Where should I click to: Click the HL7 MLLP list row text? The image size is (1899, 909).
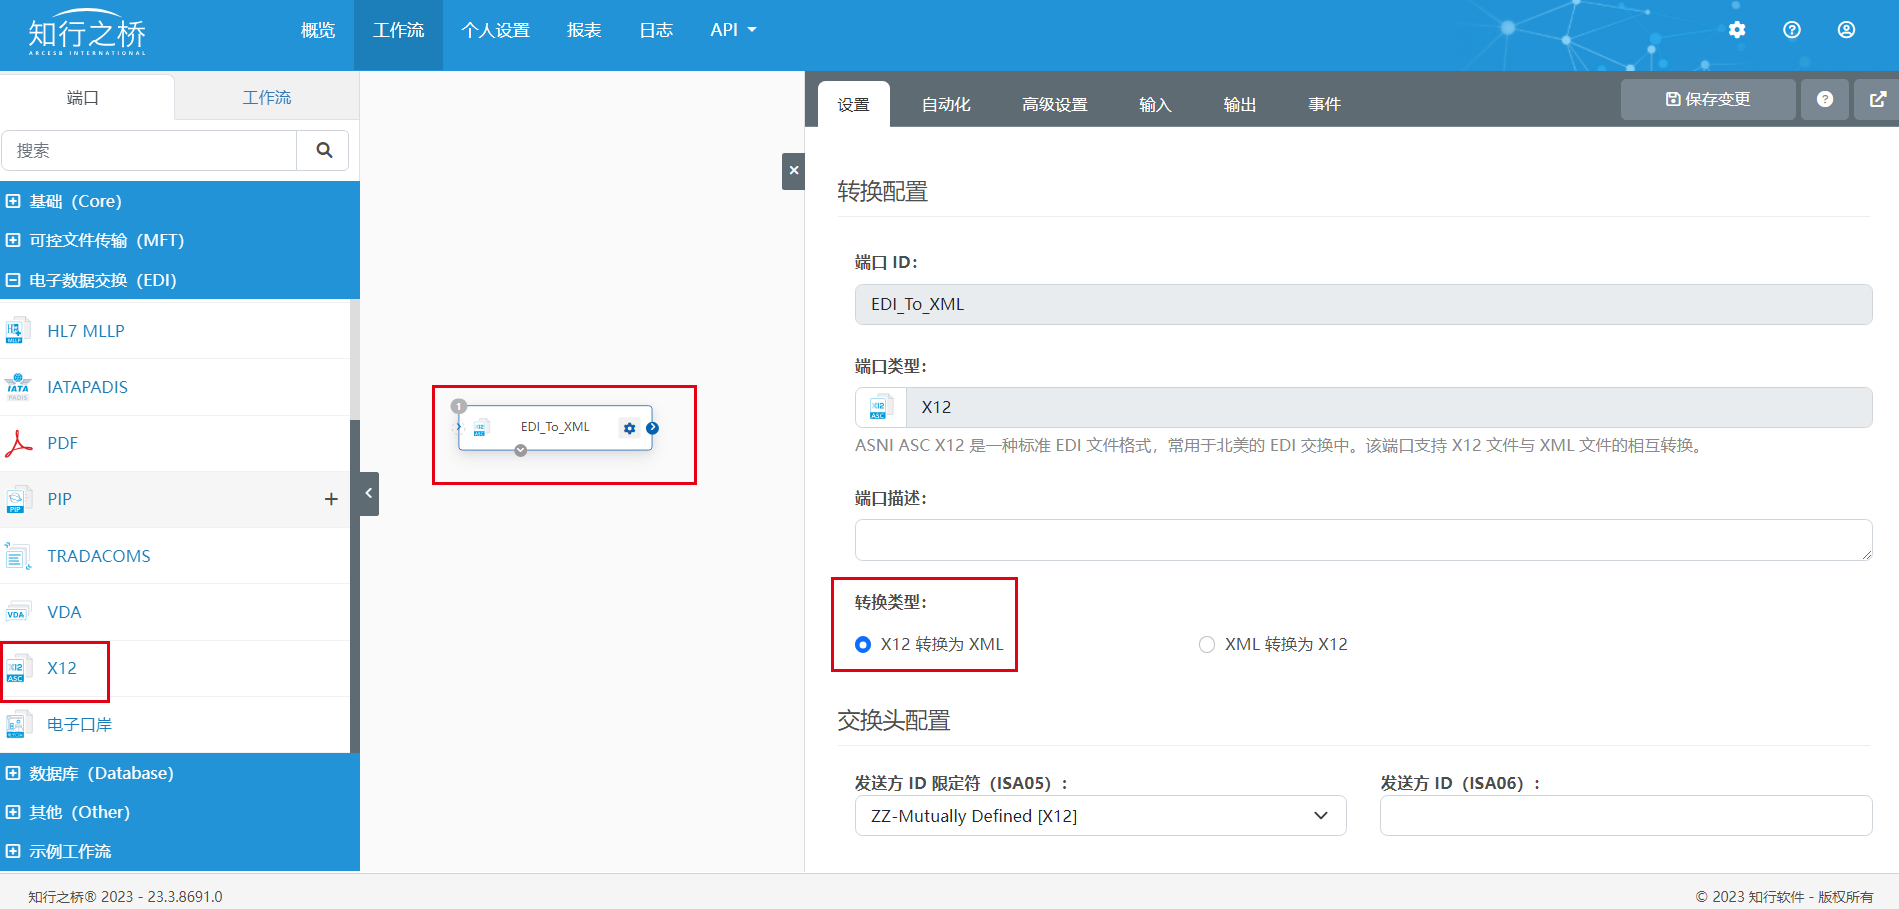(x=86, y=331)
